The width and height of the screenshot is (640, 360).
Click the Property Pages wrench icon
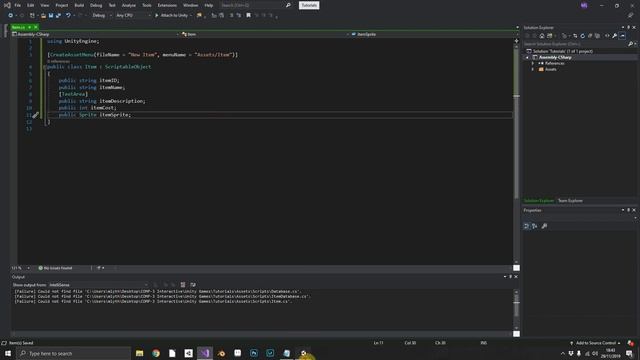point(544,226)
